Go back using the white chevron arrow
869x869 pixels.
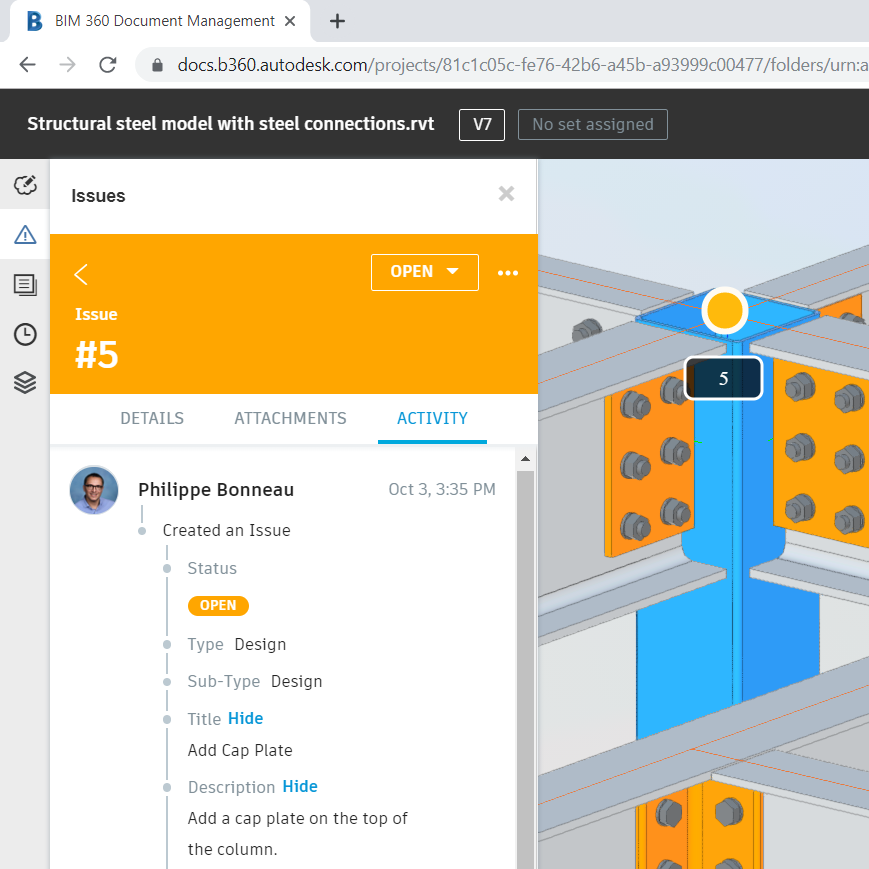[81, 274]
